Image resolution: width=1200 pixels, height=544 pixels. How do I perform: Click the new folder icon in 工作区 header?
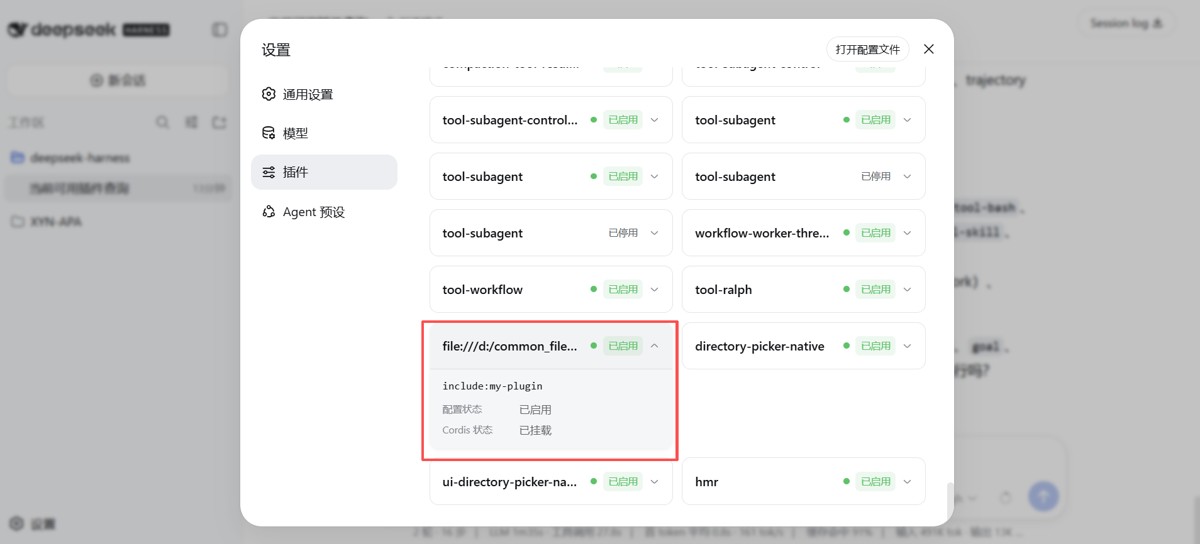click(x=219, y=122)
